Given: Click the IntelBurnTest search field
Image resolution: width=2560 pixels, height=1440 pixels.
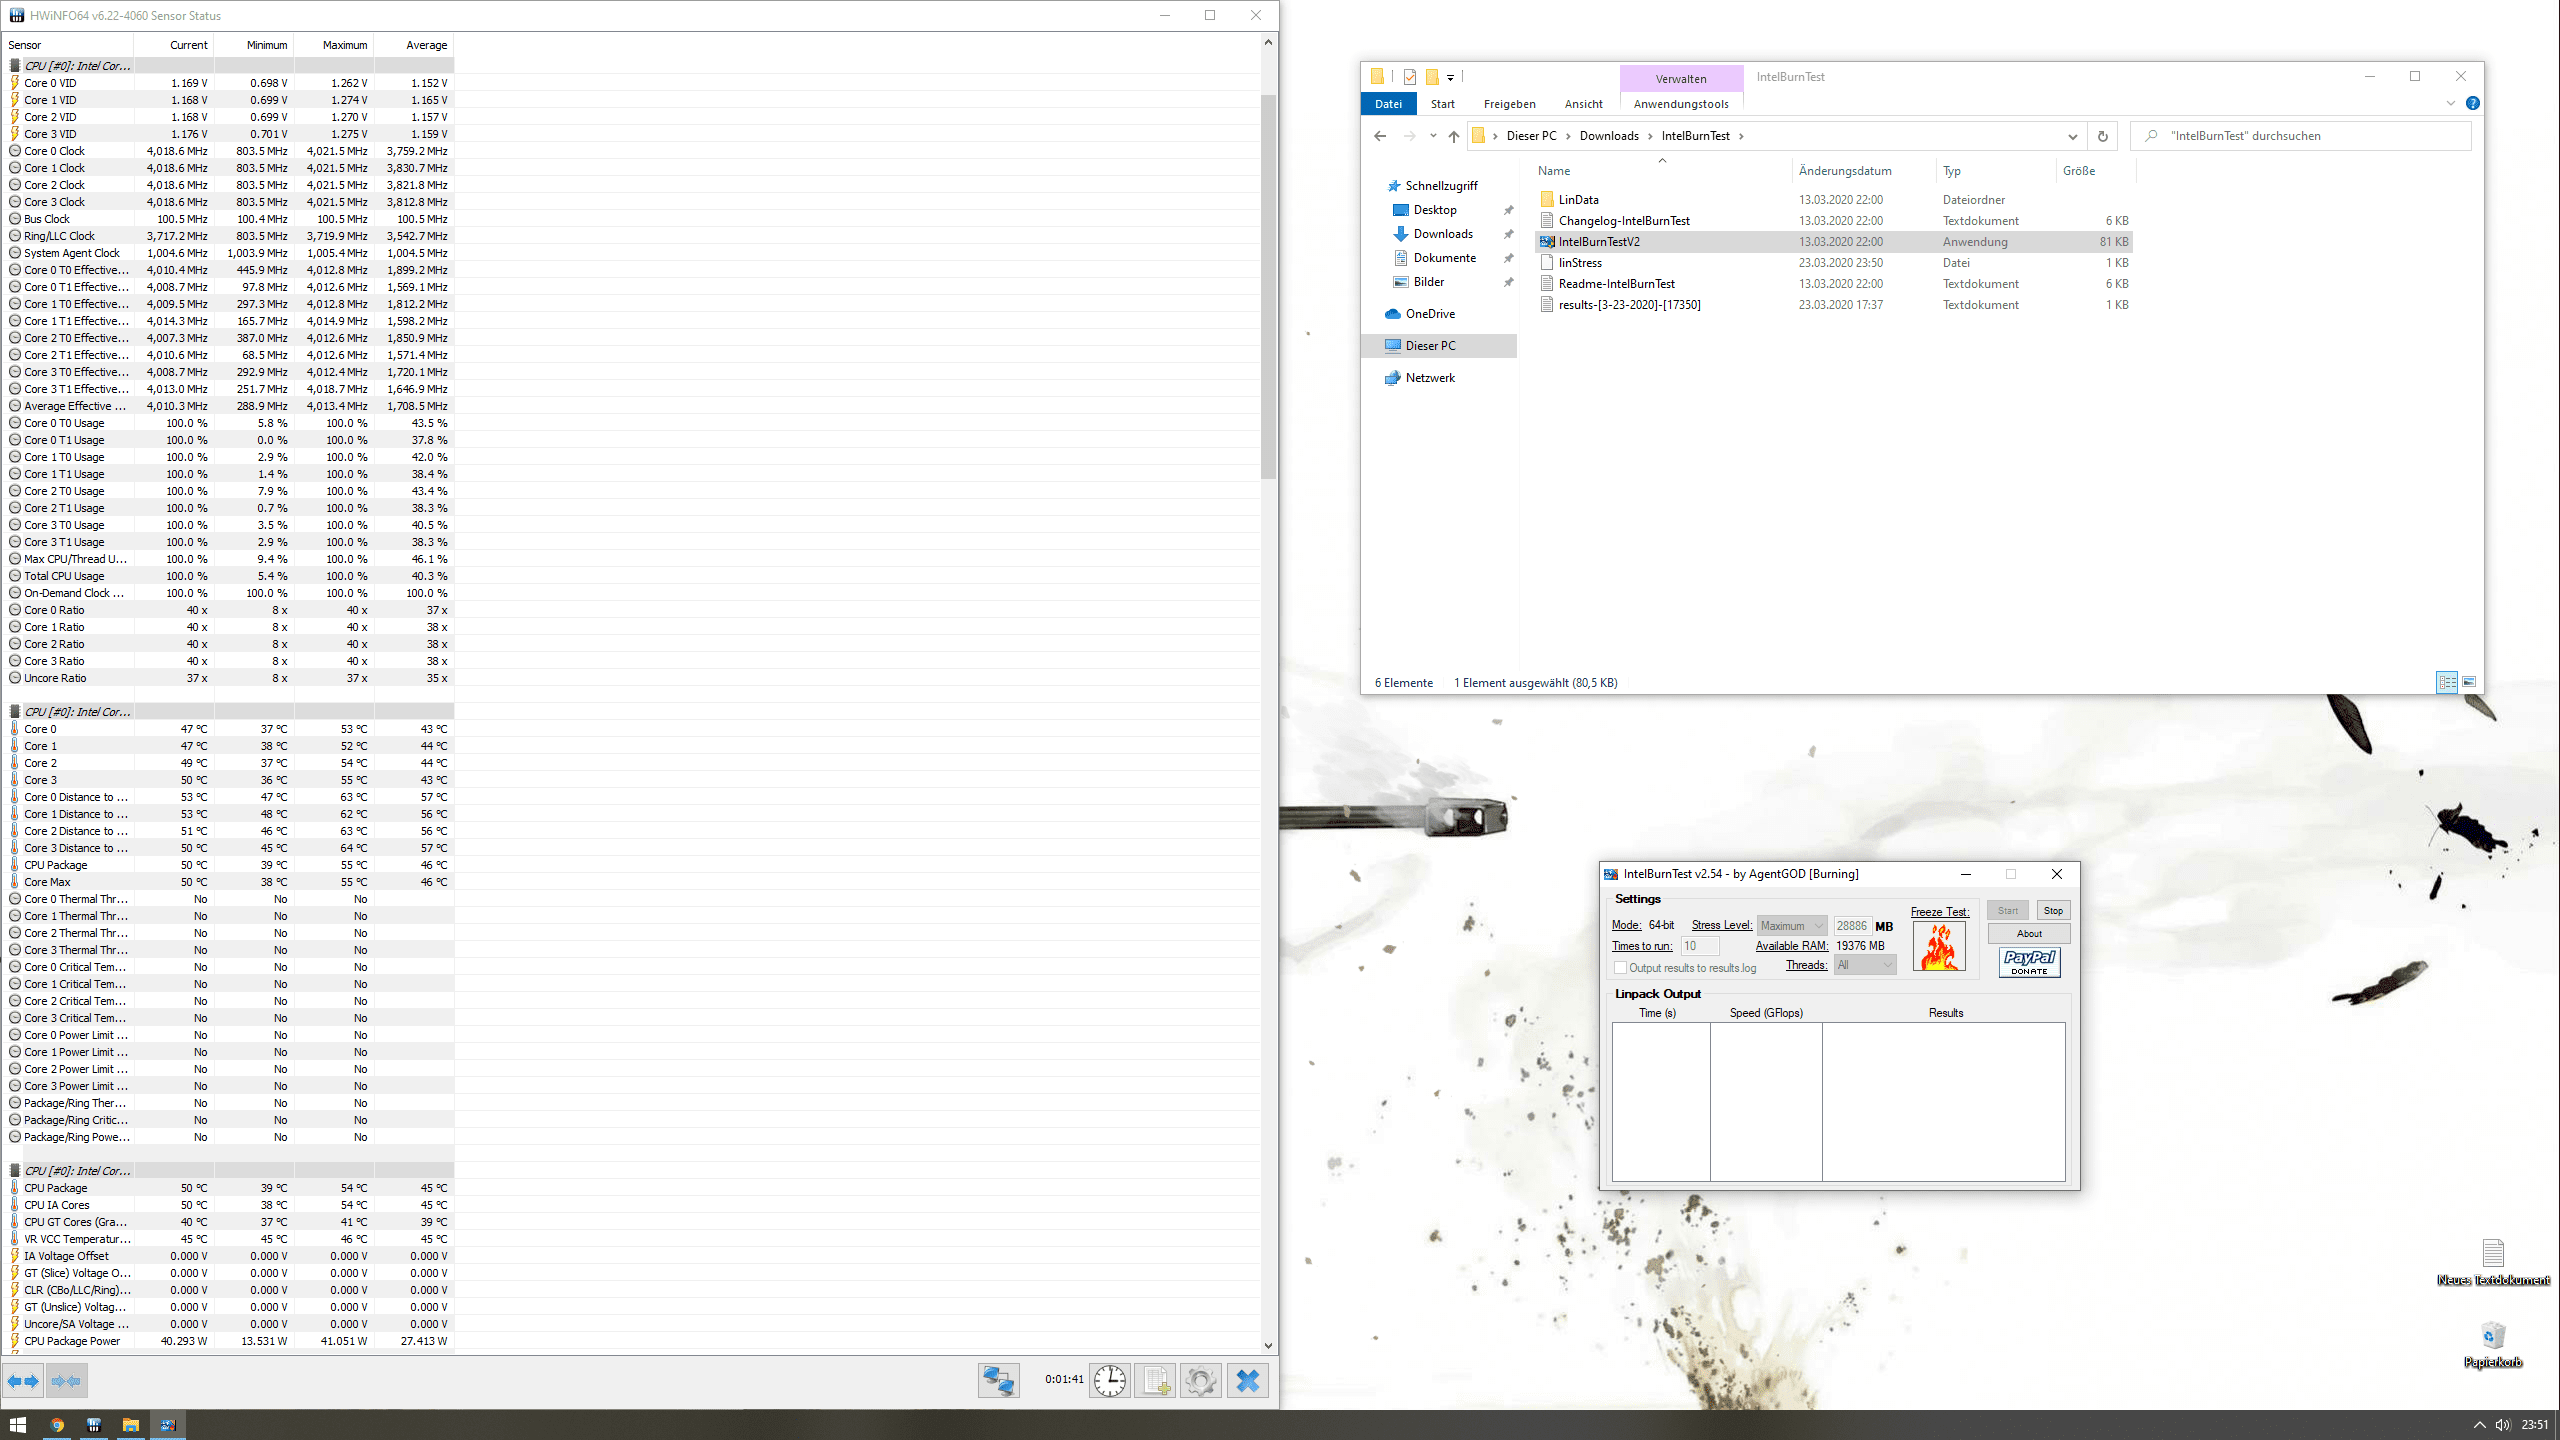Looking at the screenshot, I should click(x=2300, y=136).
